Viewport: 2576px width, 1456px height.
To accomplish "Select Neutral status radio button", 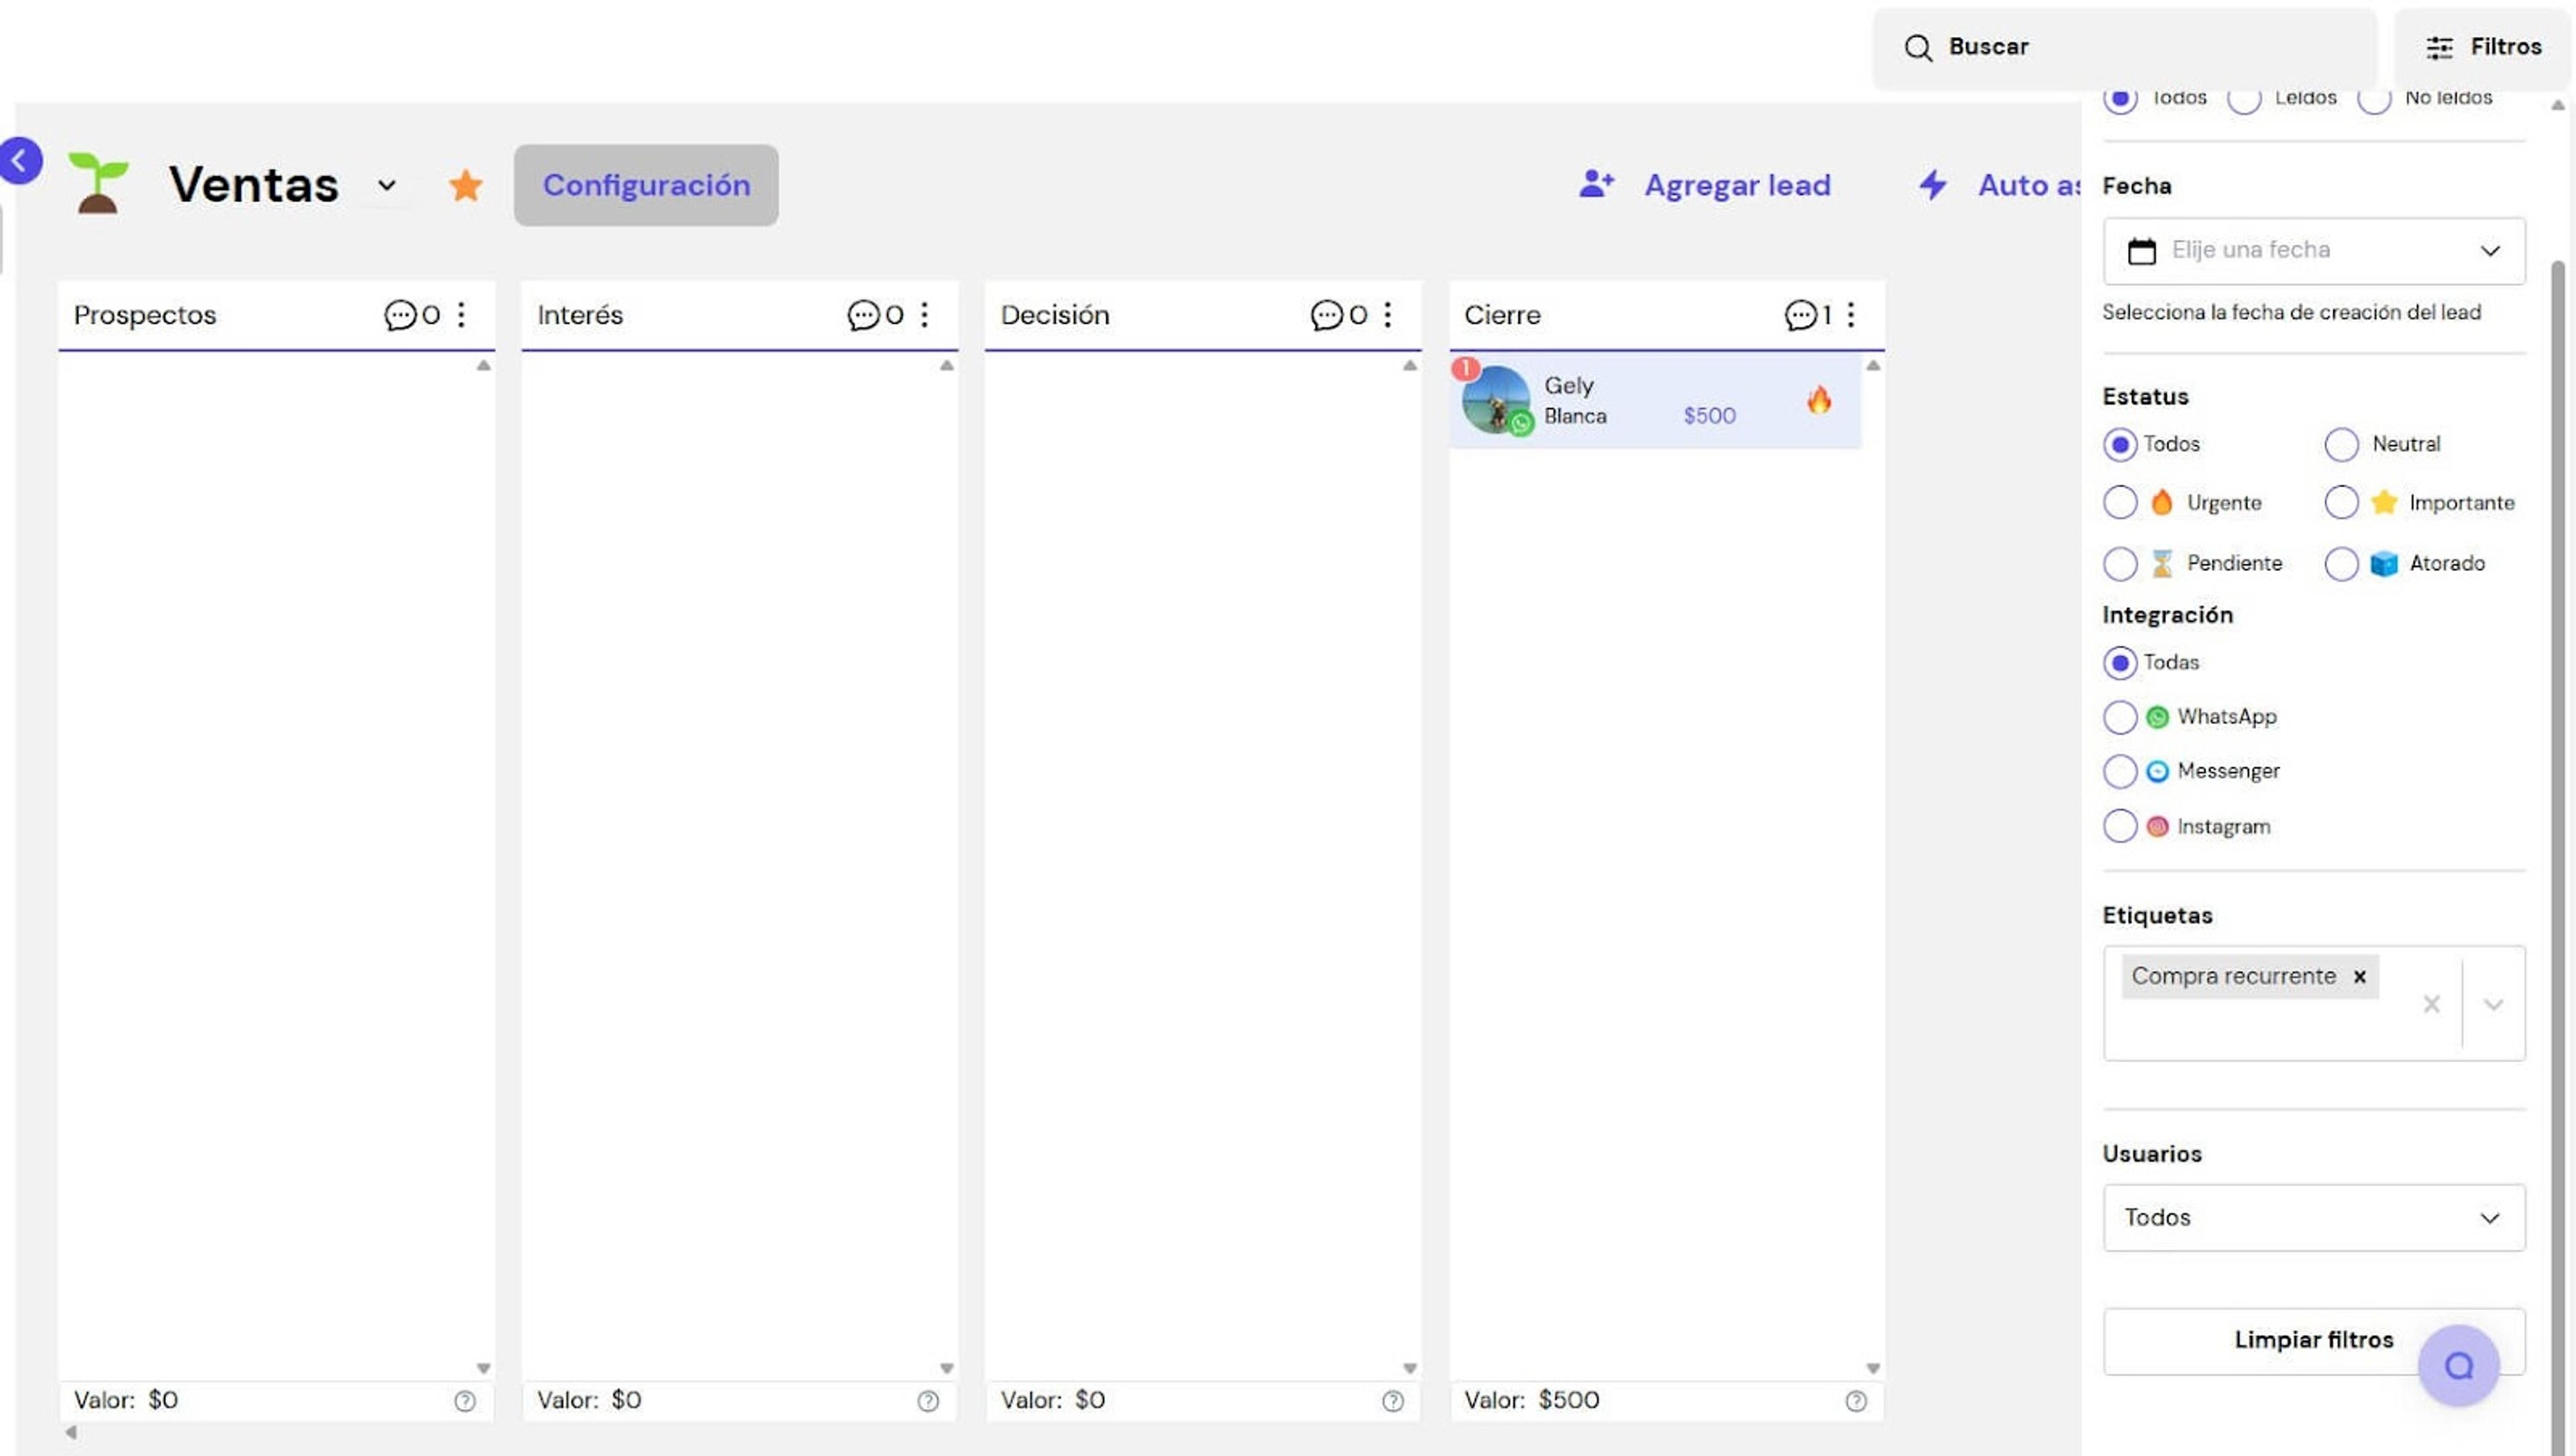I will pos(2341,445).
